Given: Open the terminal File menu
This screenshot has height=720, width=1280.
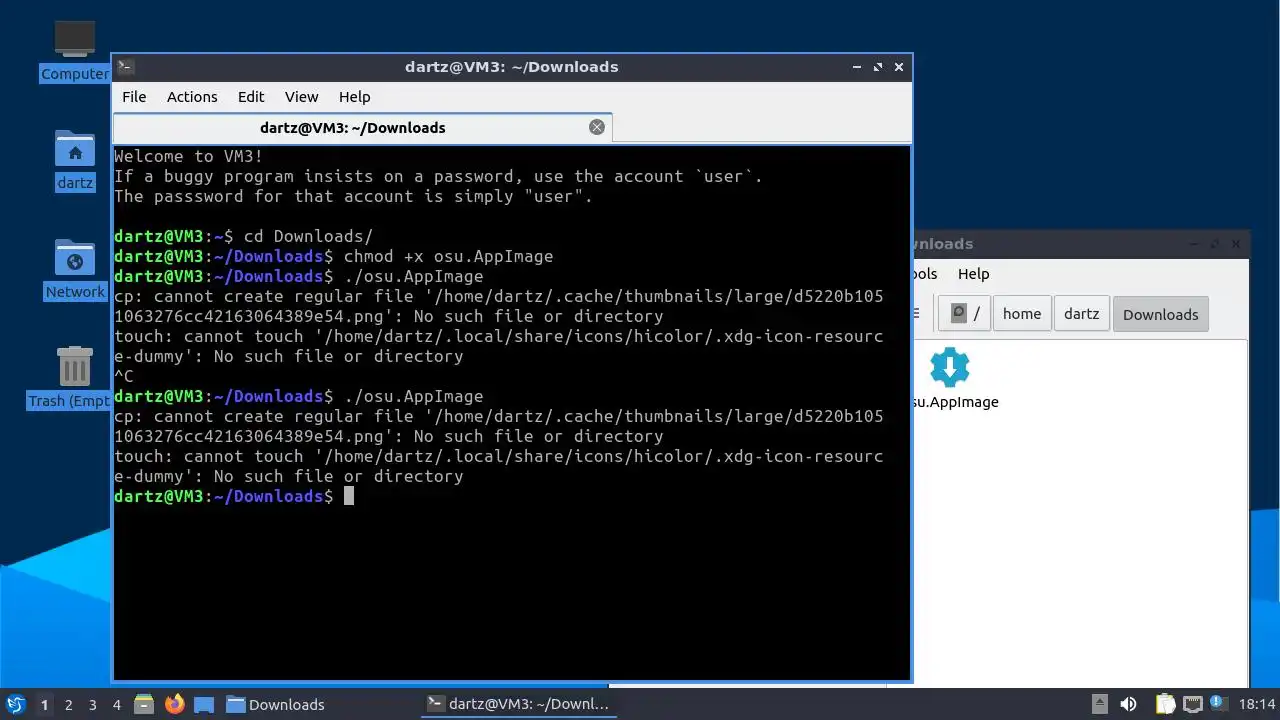Looking at the screenshot, I should point(134,97).
